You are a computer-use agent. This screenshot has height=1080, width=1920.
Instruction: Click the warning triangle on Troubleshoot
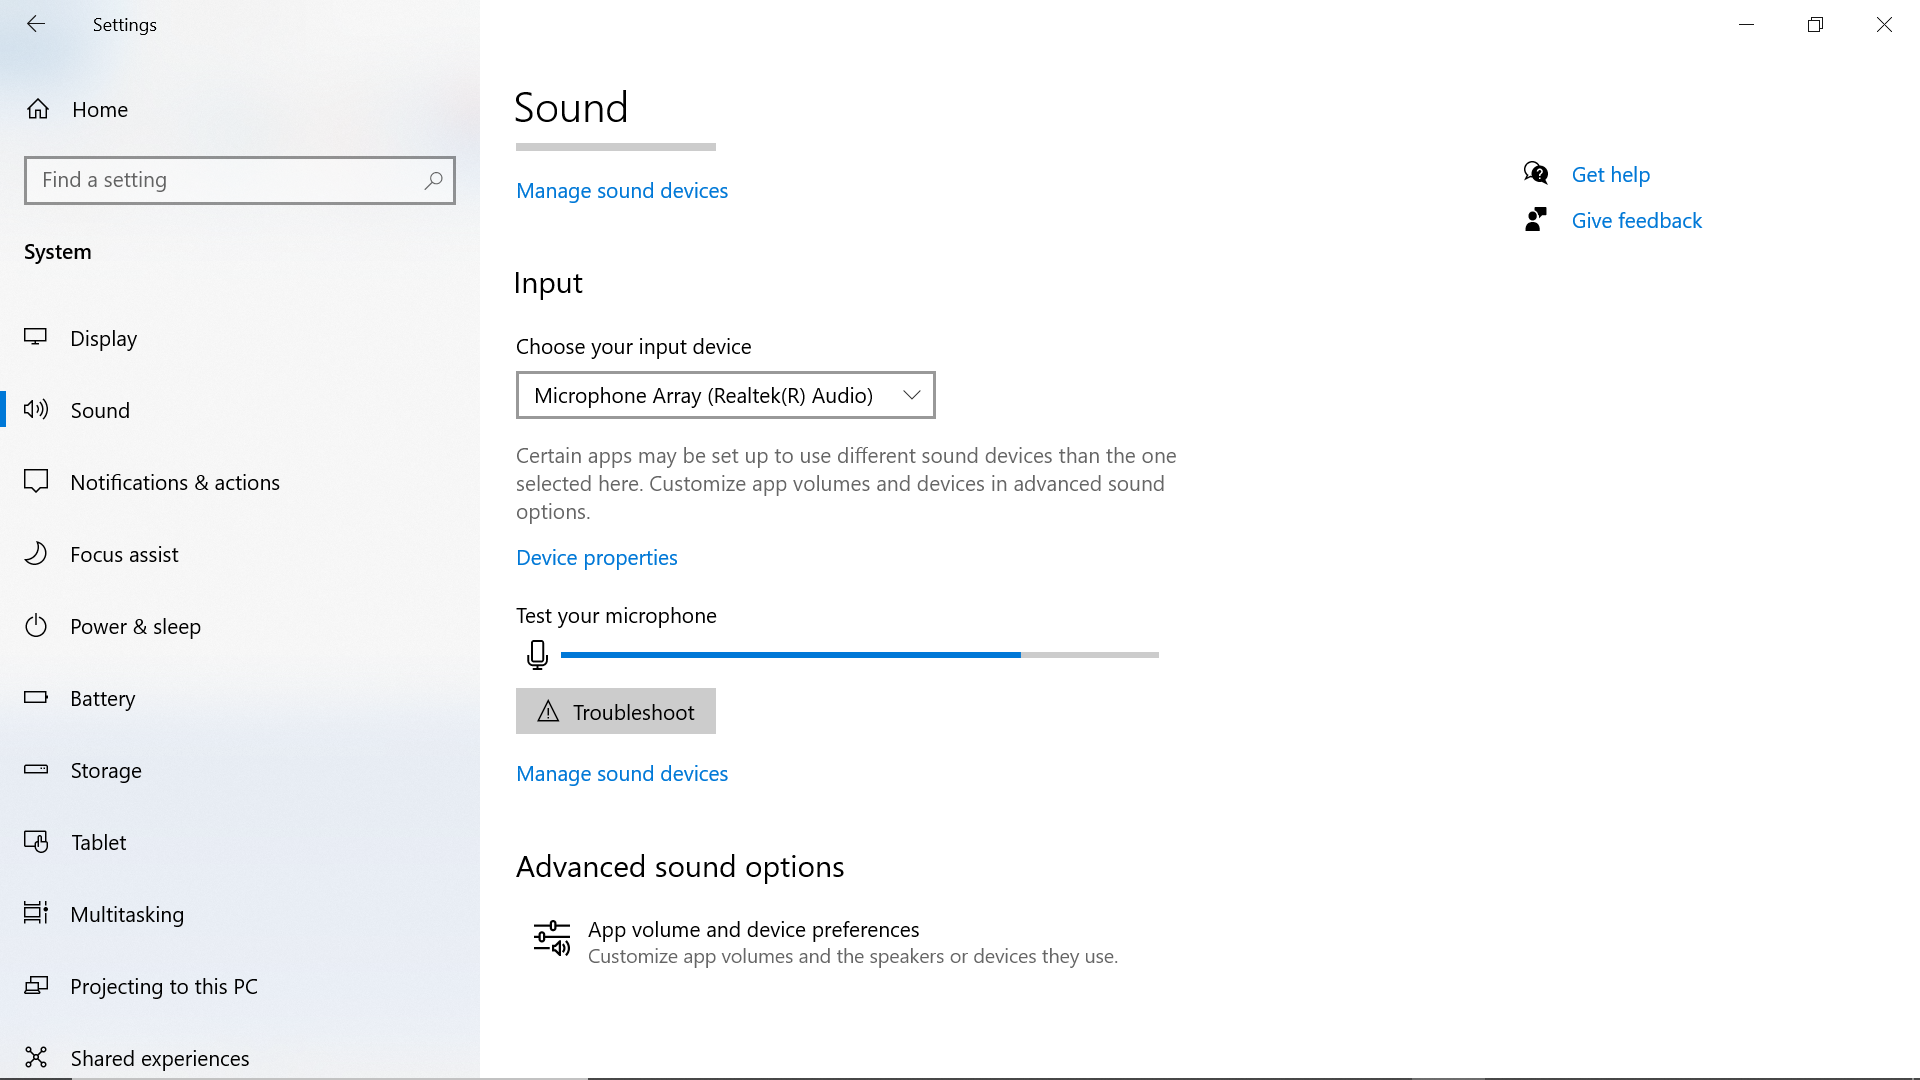coord(548,712)
